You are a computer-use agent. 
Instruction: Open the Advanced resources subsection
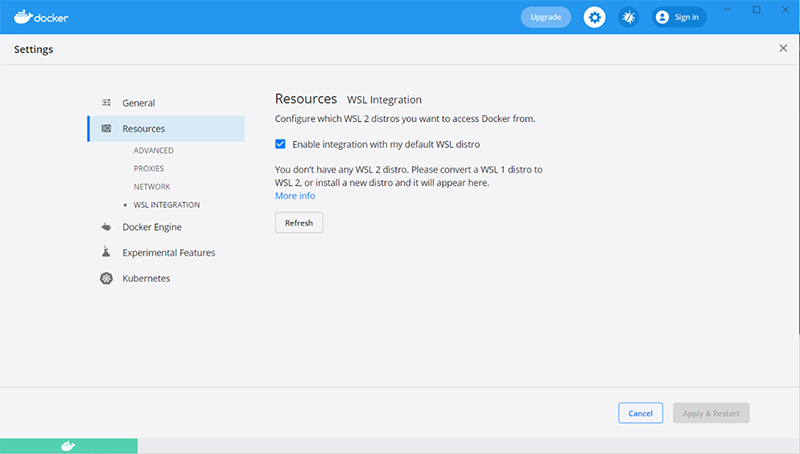pyautogui.click(x=154, y=150)
